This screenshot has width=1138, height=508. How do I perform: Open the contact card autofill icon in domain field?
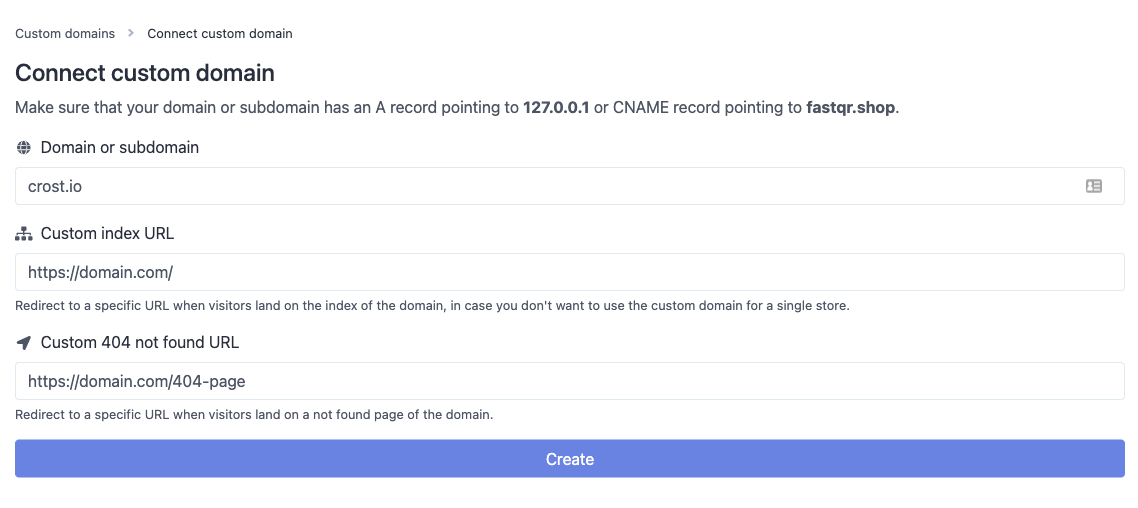(1093, 187)
